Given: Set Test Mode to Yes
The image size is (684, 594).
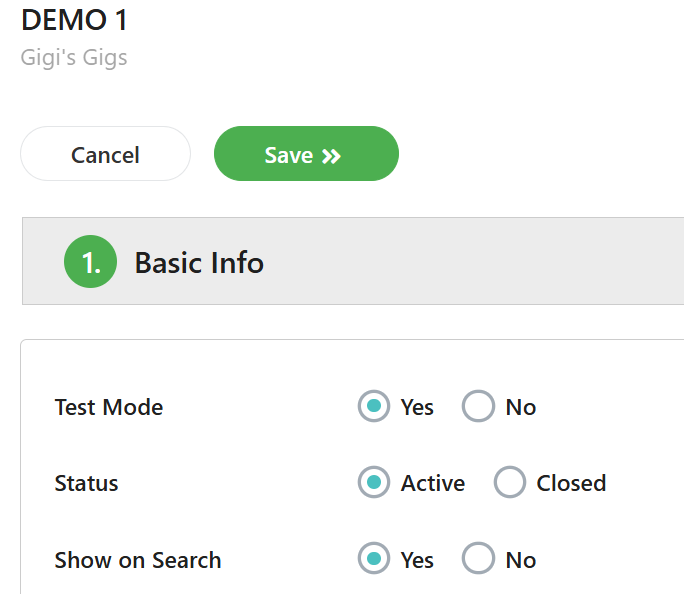Looking at the screenshot, I should (374, 407).
